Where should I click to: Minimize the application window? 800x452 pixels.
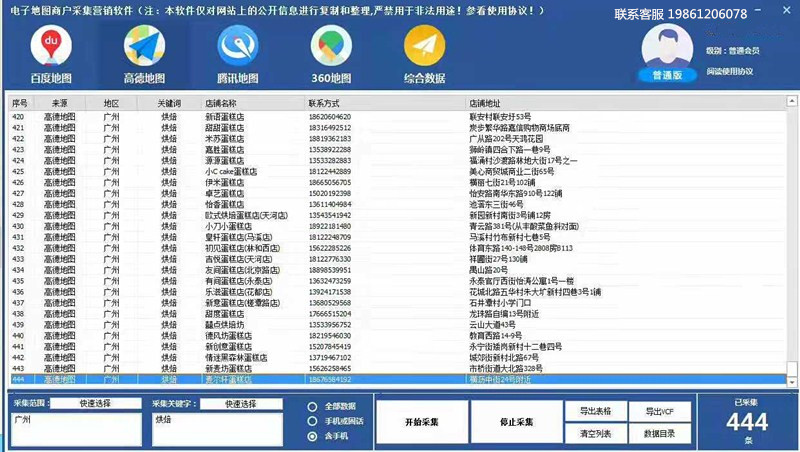click(x=756, y=8)
